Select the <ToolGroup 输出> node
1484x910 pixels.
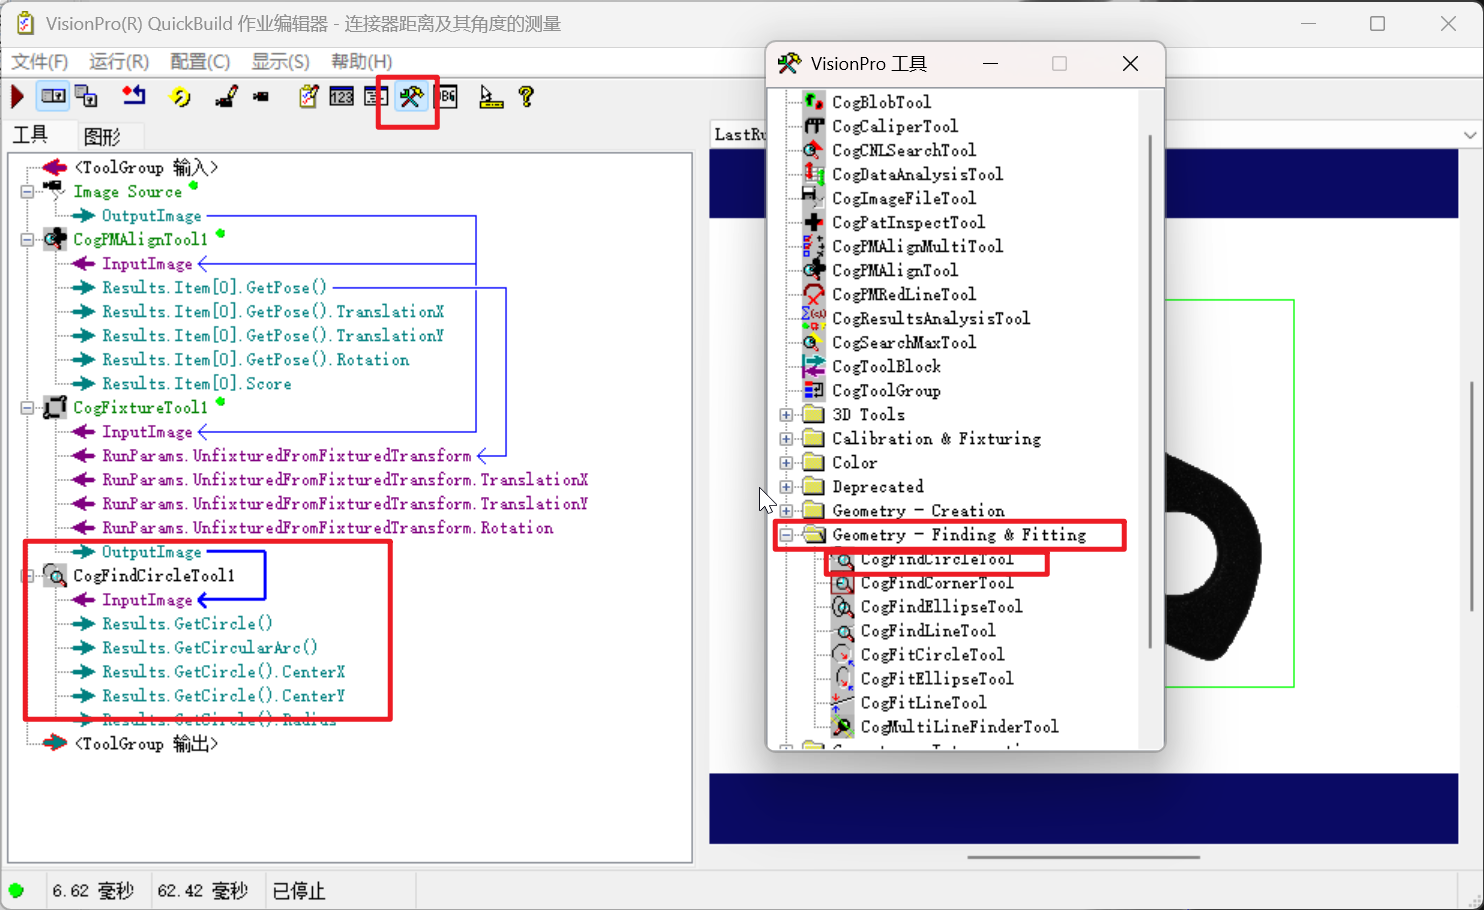point(146,744)
